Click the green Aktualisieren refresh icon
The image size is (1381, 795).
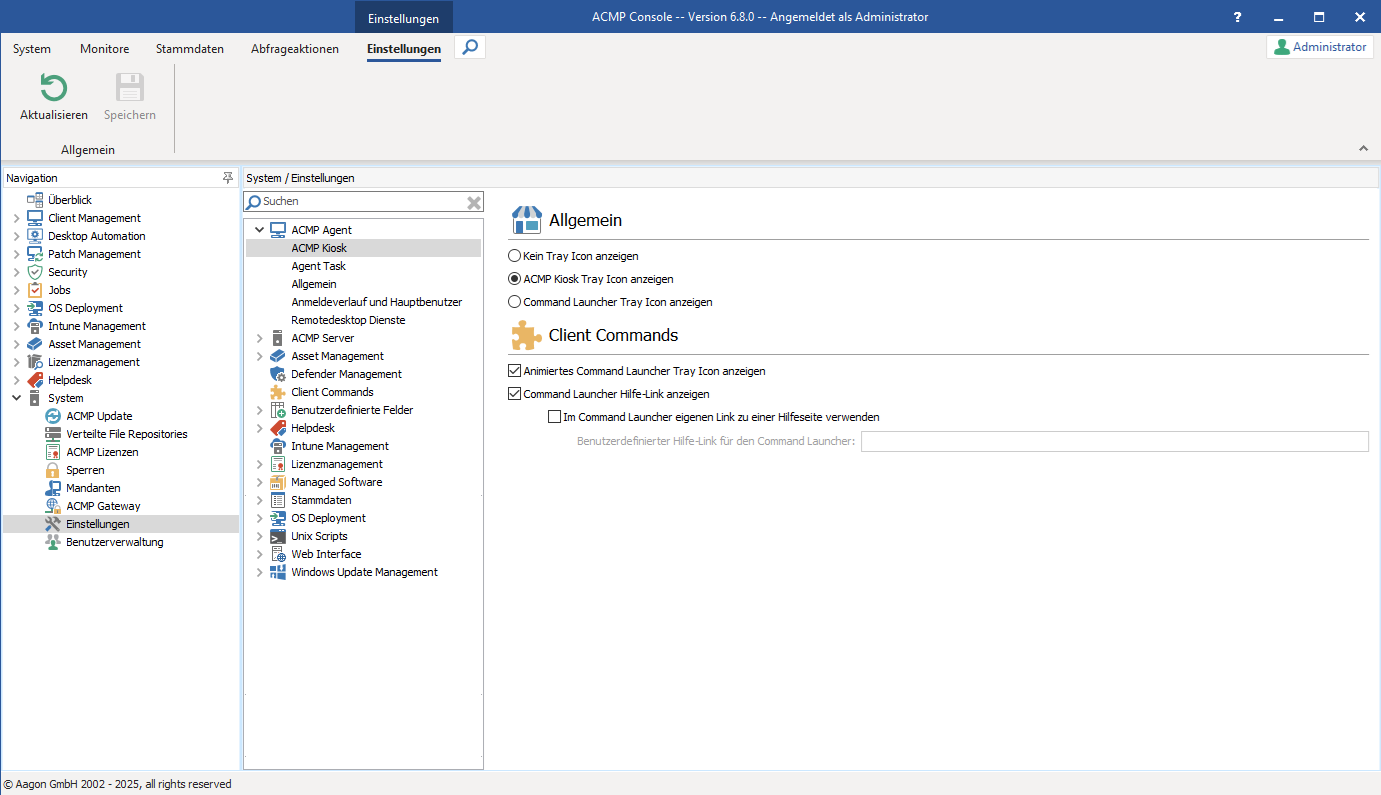pos(53,88)
